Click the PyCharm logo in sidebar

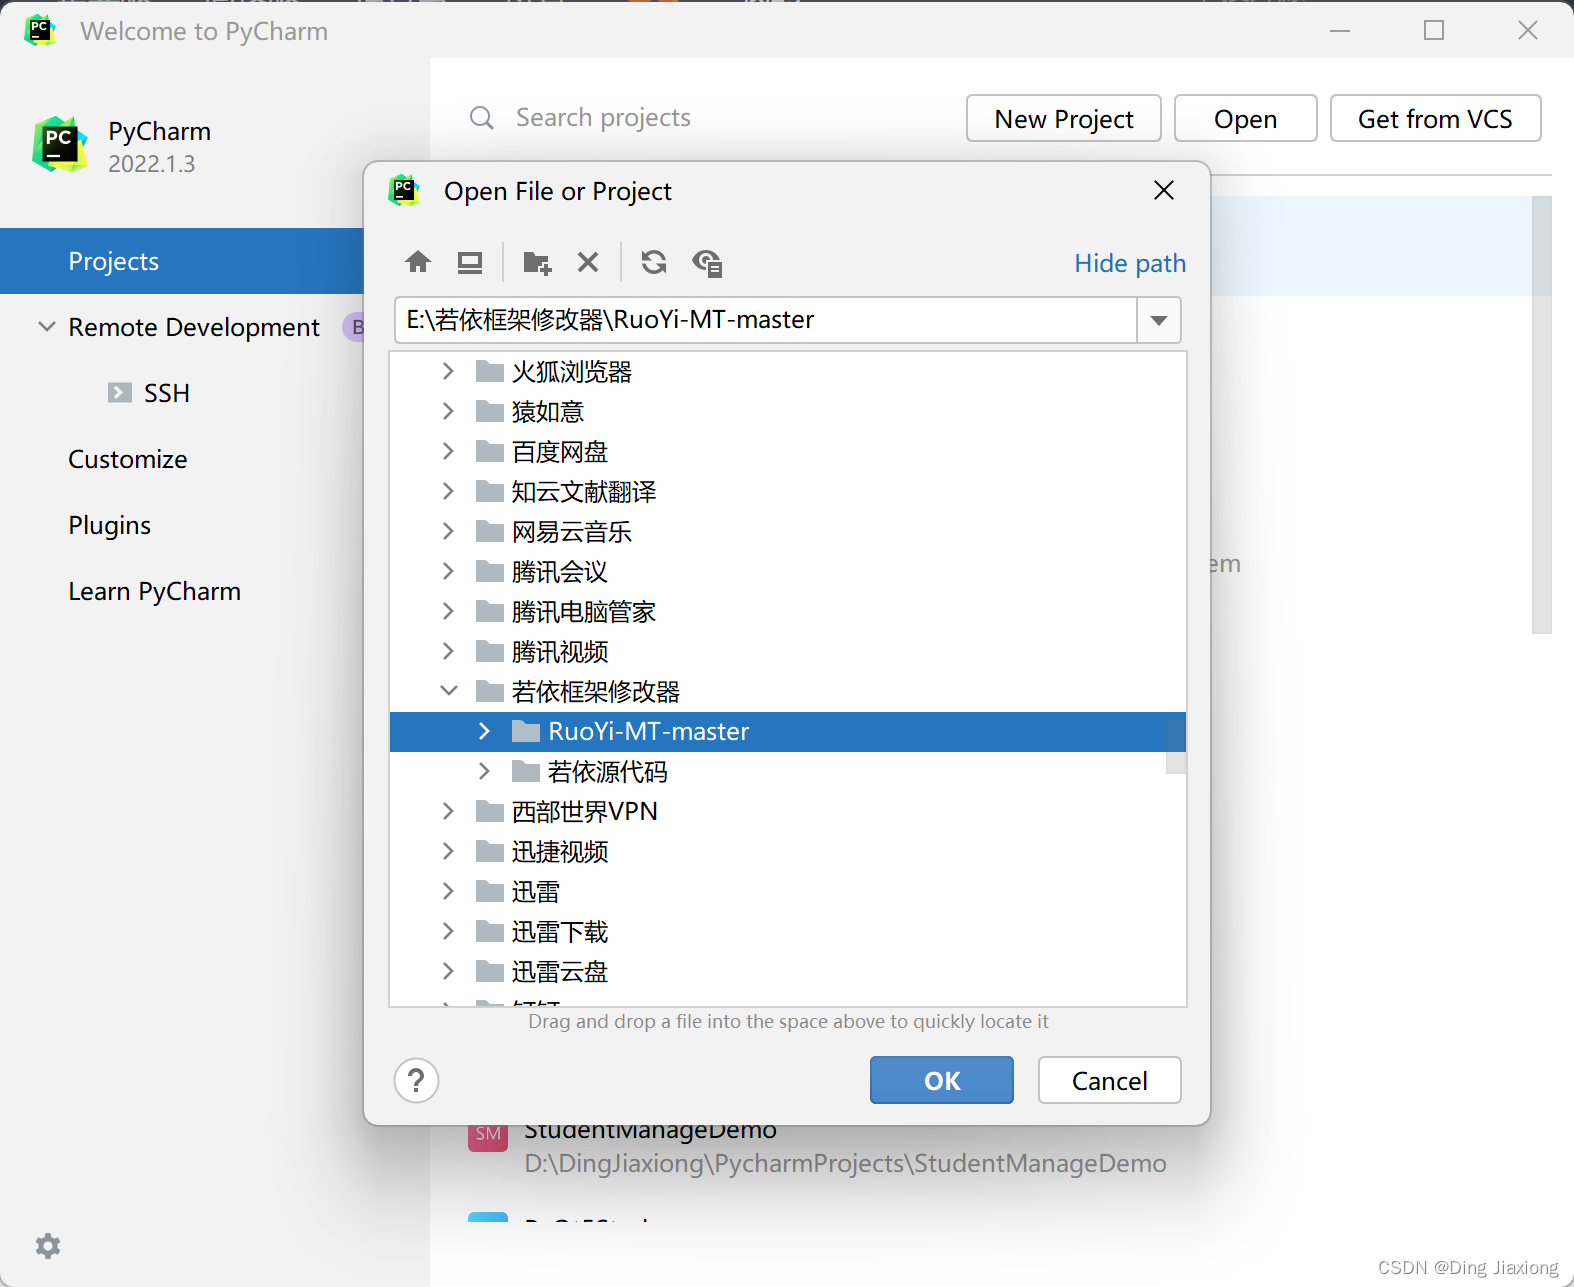pos(59,144)
